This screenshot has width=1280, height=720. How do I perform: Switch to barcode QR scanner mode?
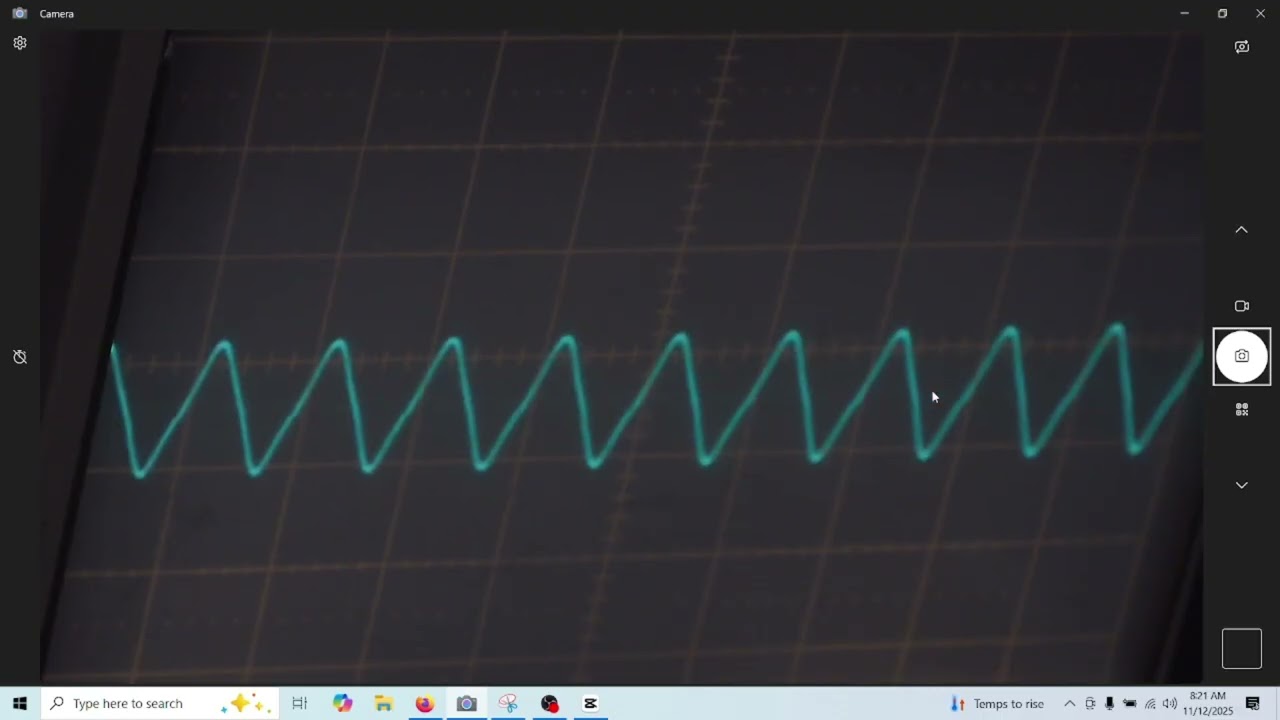click(1242, 410)
